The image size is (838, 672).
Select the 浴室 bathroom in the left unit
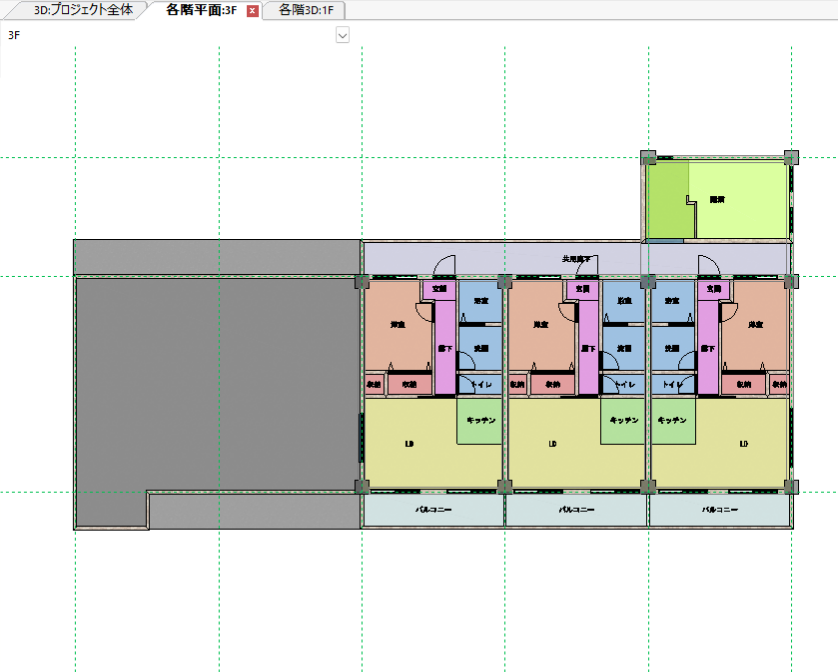pyautogui.click(x=480, y=301)
